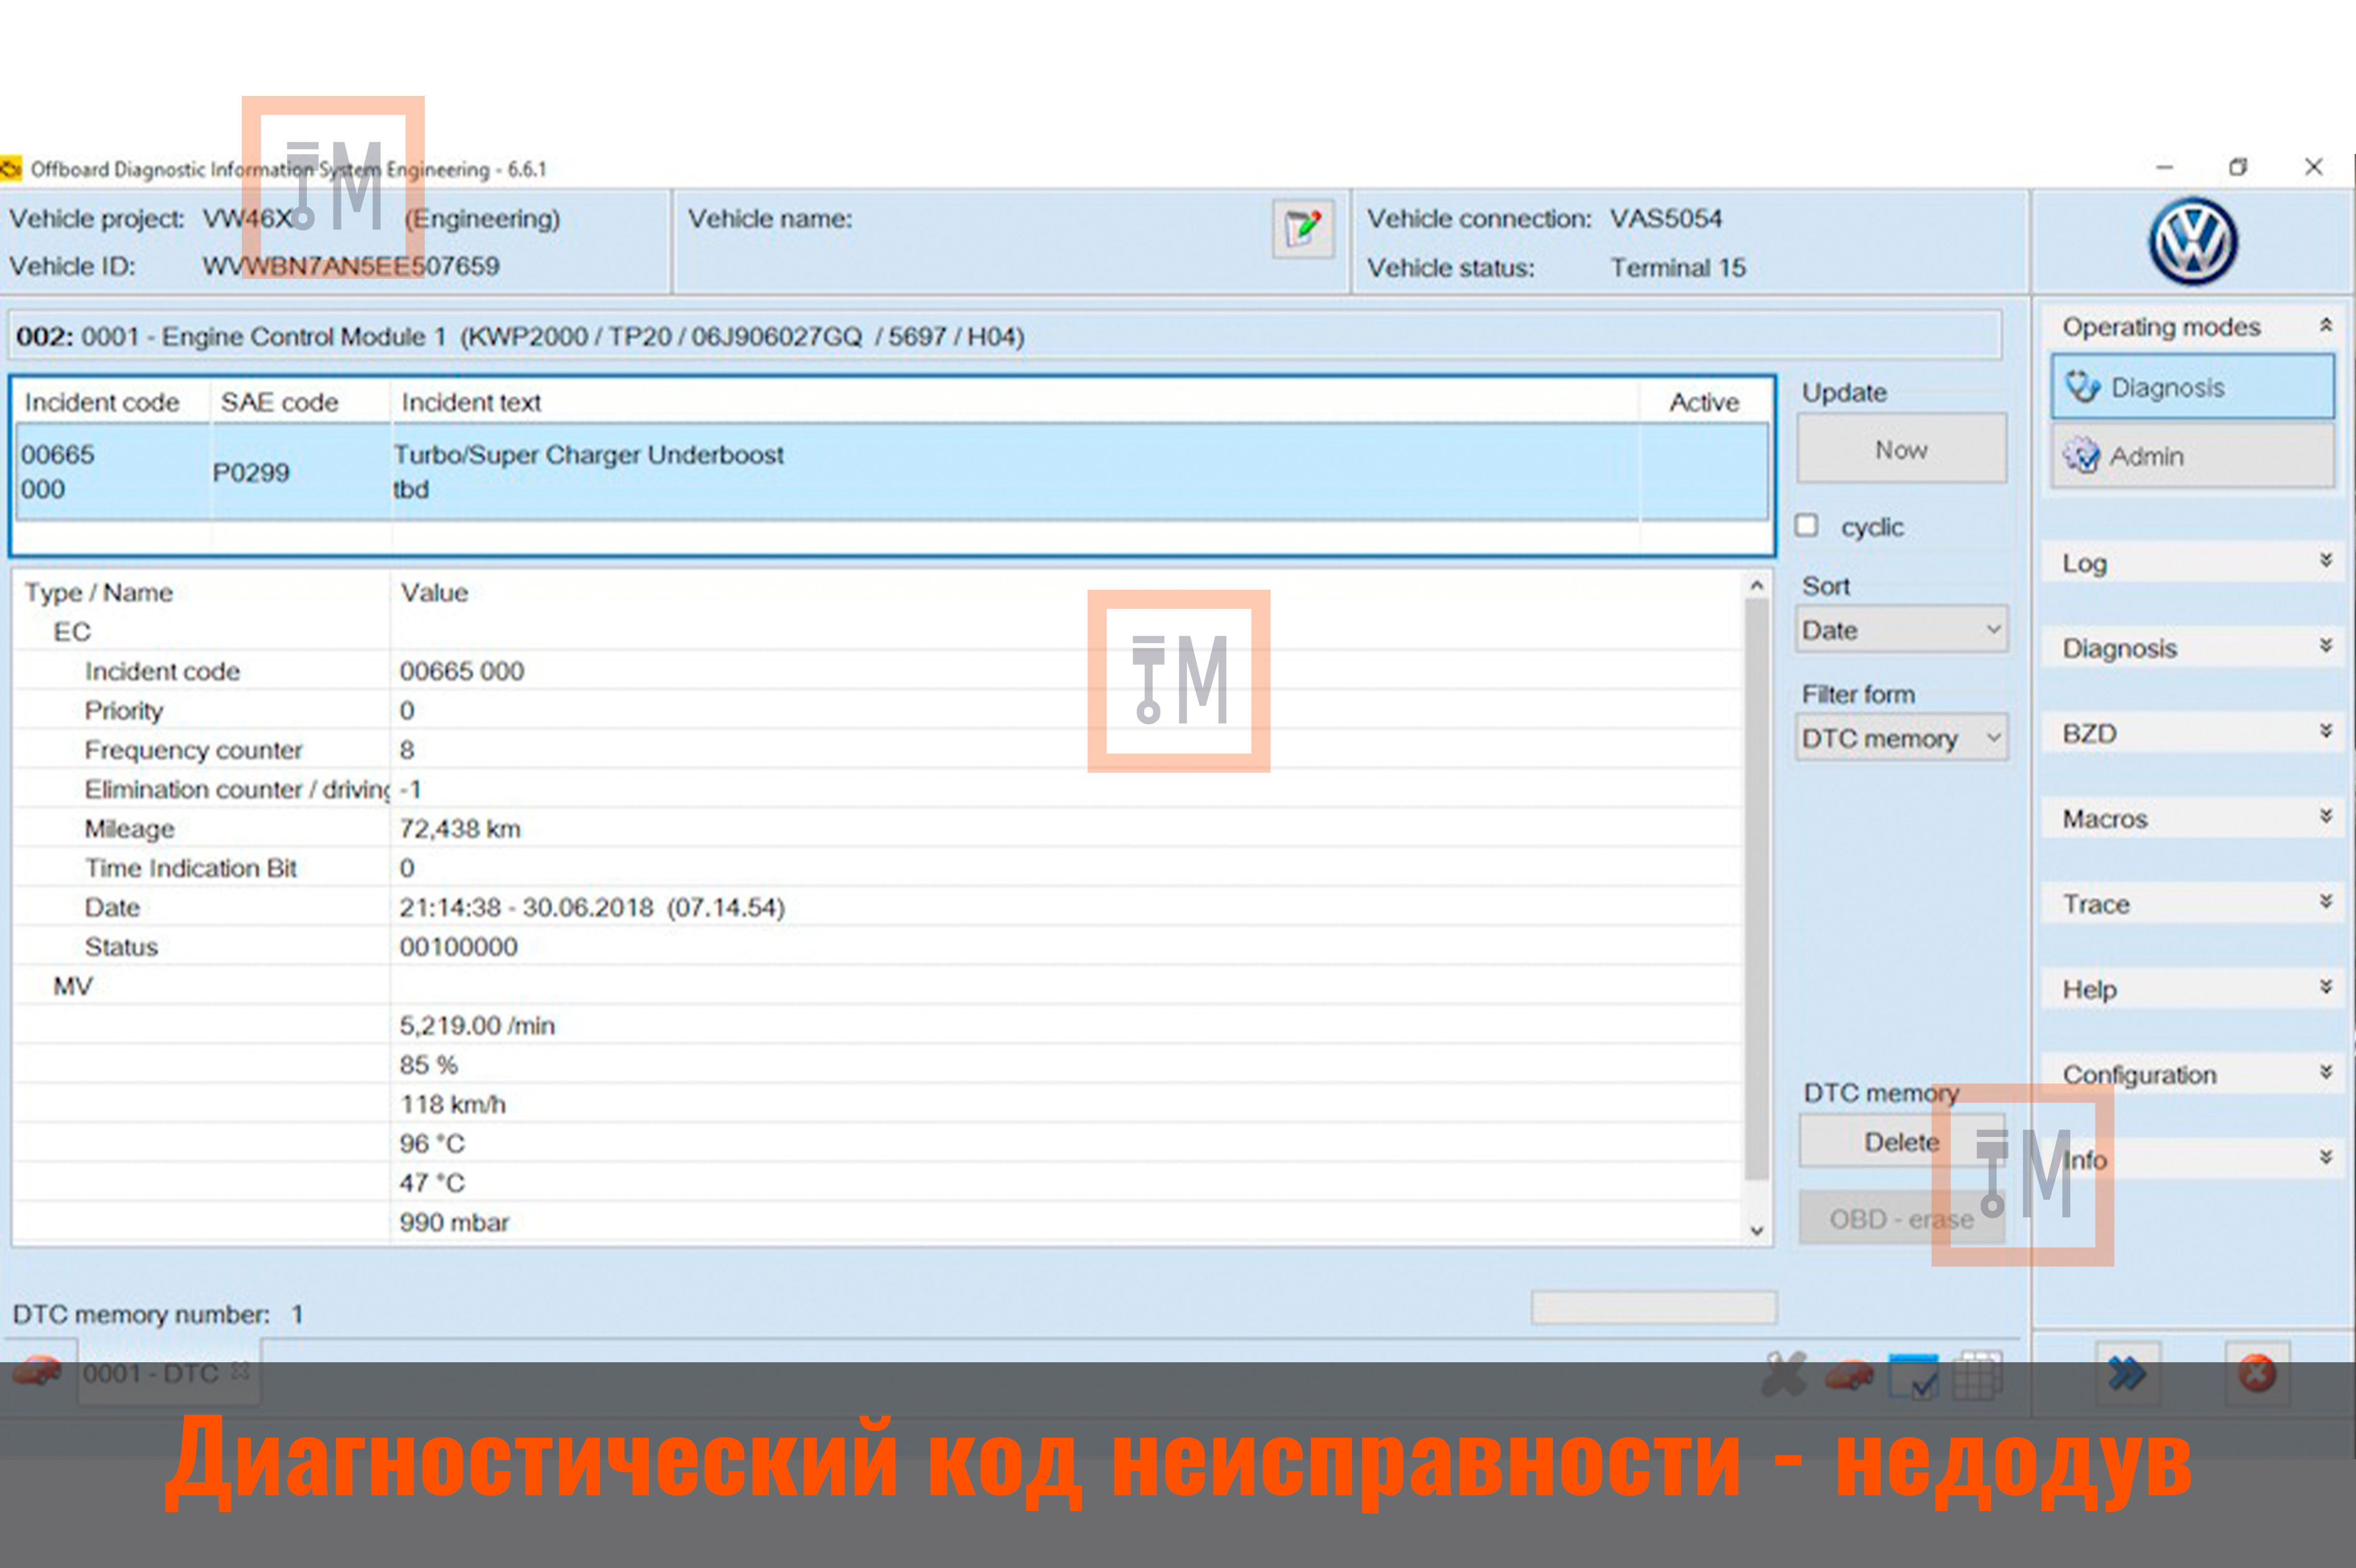Click the 990 mbar measured value
2356x1568 pixels.
click(x=454, y=1223)
